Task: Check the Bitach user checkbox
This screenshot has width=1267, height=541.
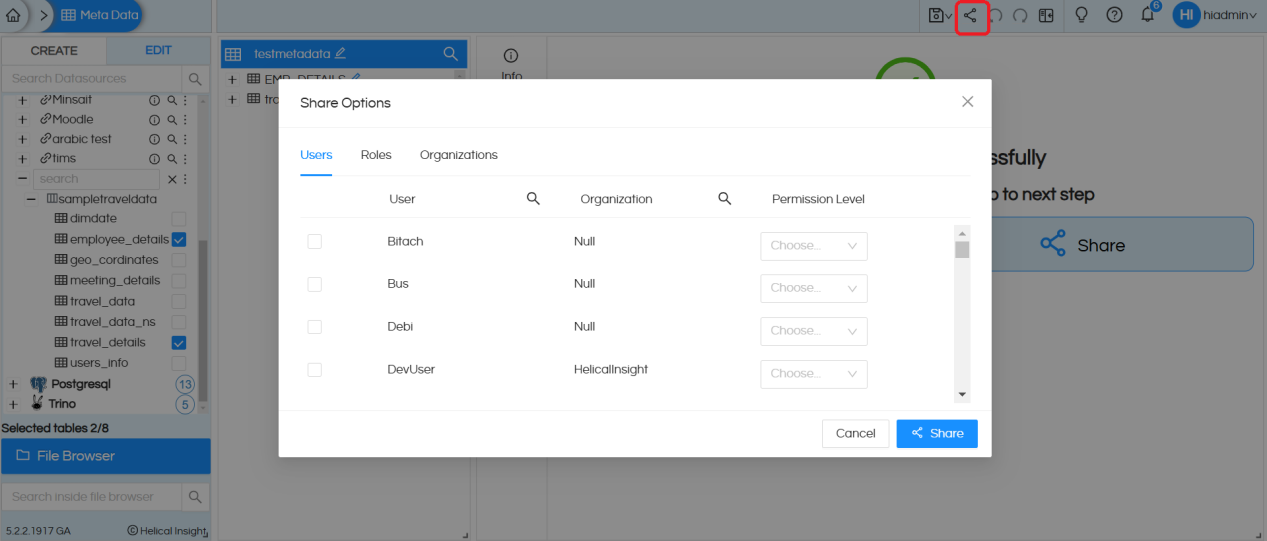Action: coord(314,241)
